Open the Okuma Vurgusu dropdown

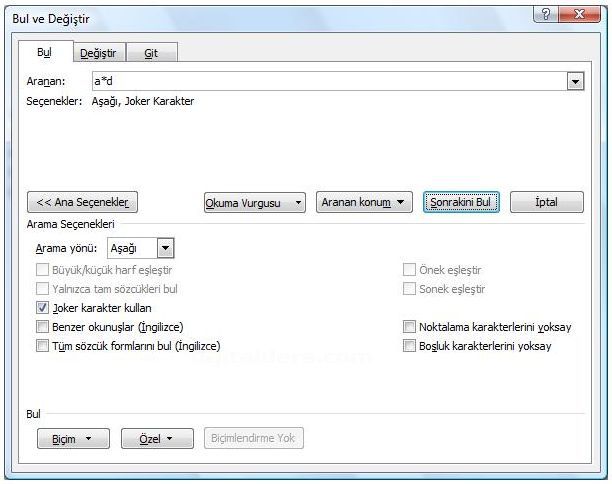pyautogui.click(x=254, y=203)
